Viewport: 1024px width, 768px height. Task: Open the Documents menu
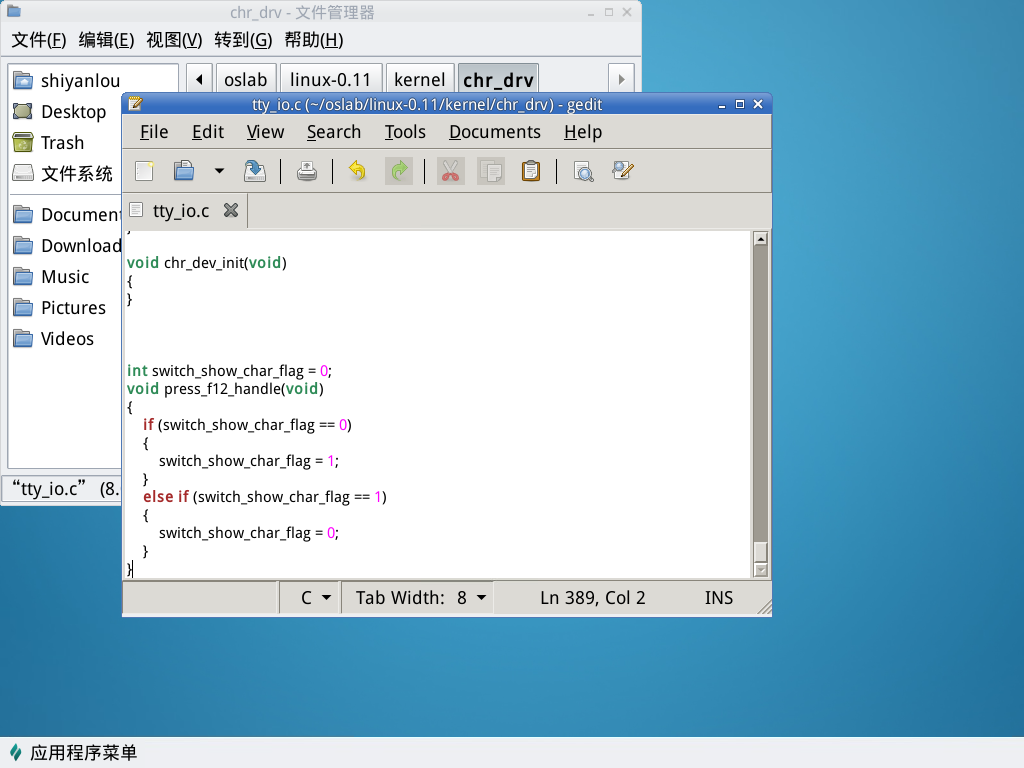coord(494,132)
